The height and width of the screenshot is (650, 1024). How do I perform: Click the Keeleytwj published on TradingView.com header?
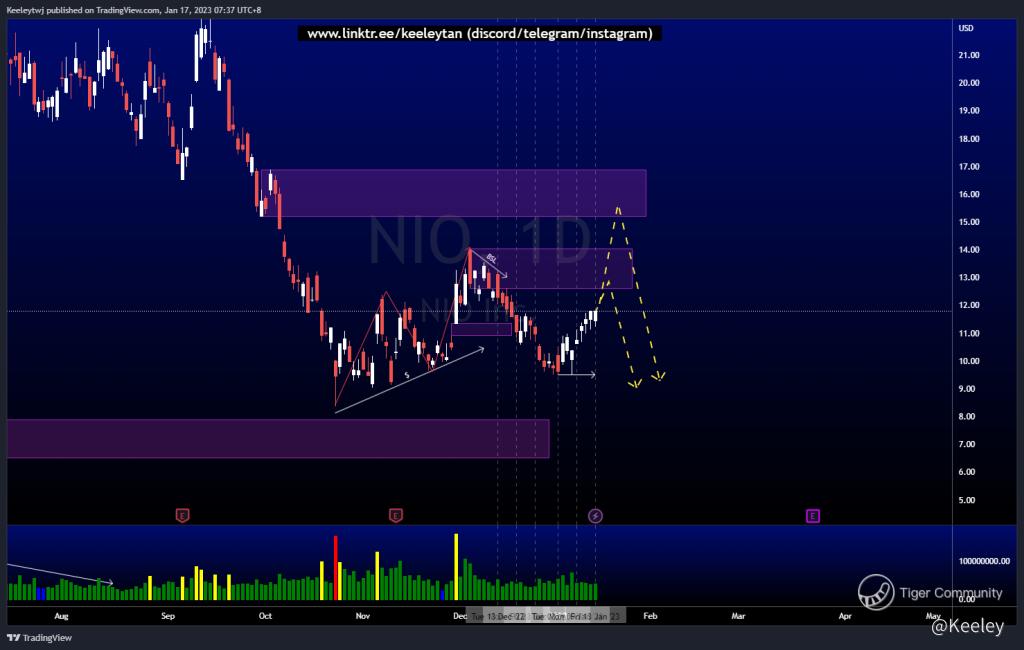134,10
